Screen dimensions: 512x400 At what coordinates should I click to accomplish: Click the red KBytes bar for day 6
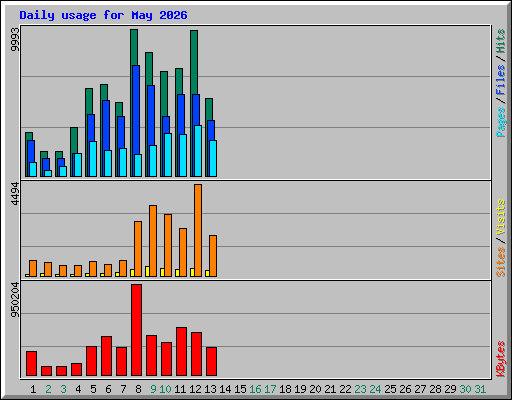coord(106,356)
